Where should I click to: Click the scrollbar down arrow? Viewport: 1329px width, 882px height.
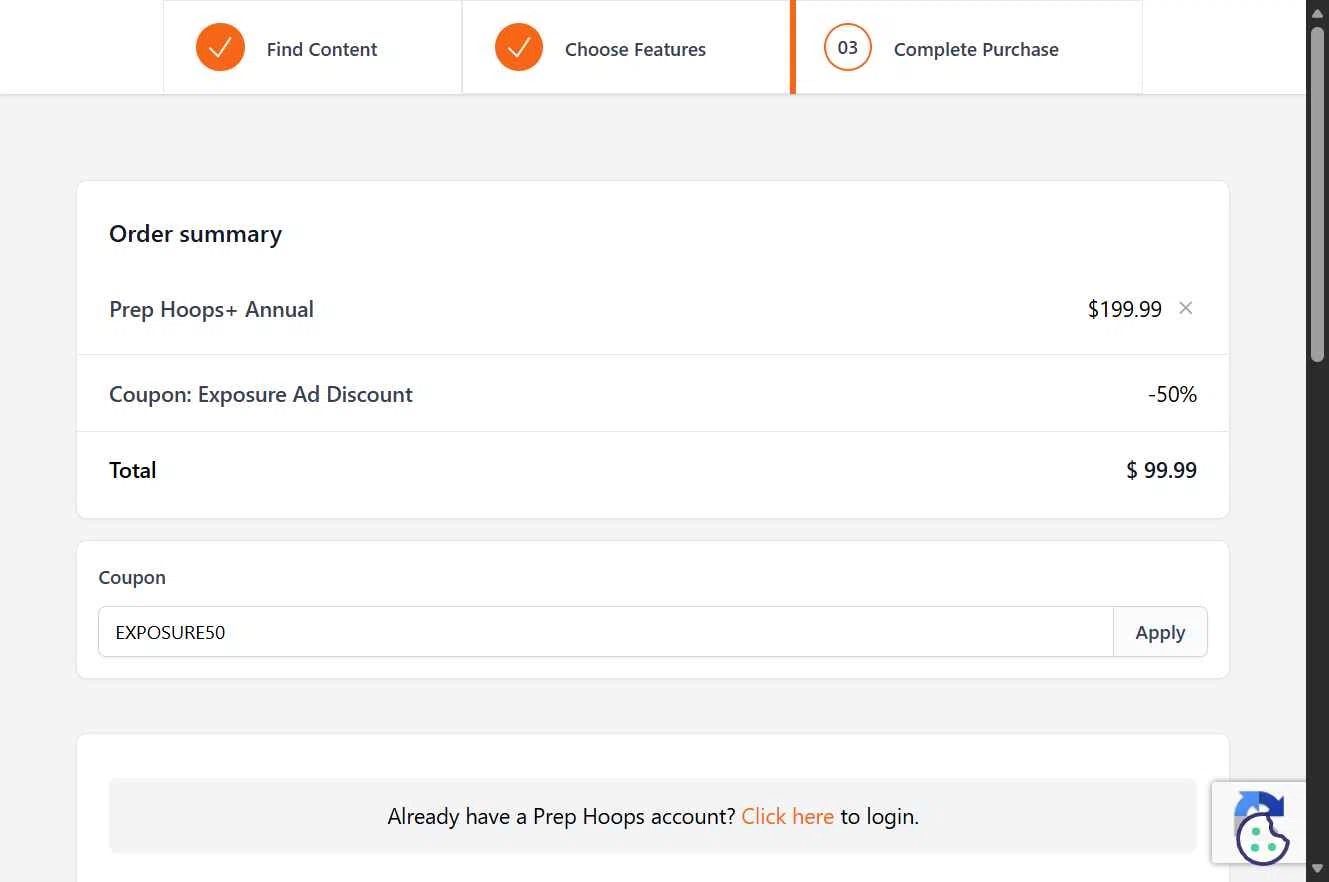tap(1318, 872)
